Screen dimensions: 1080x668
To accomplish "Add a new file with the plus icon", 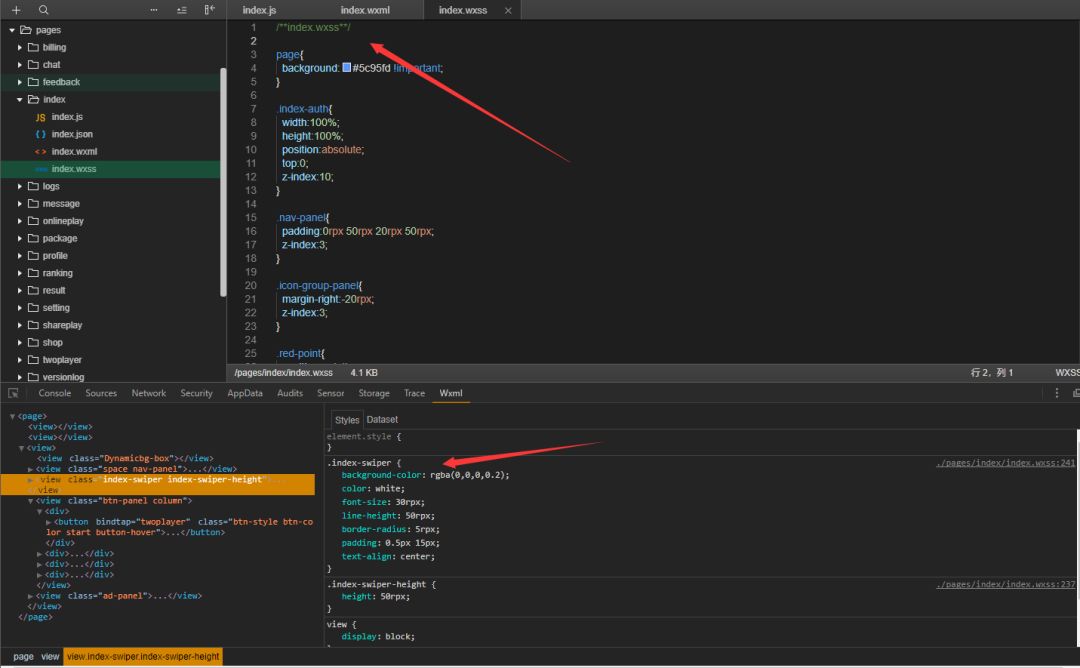I will point(16,10).
